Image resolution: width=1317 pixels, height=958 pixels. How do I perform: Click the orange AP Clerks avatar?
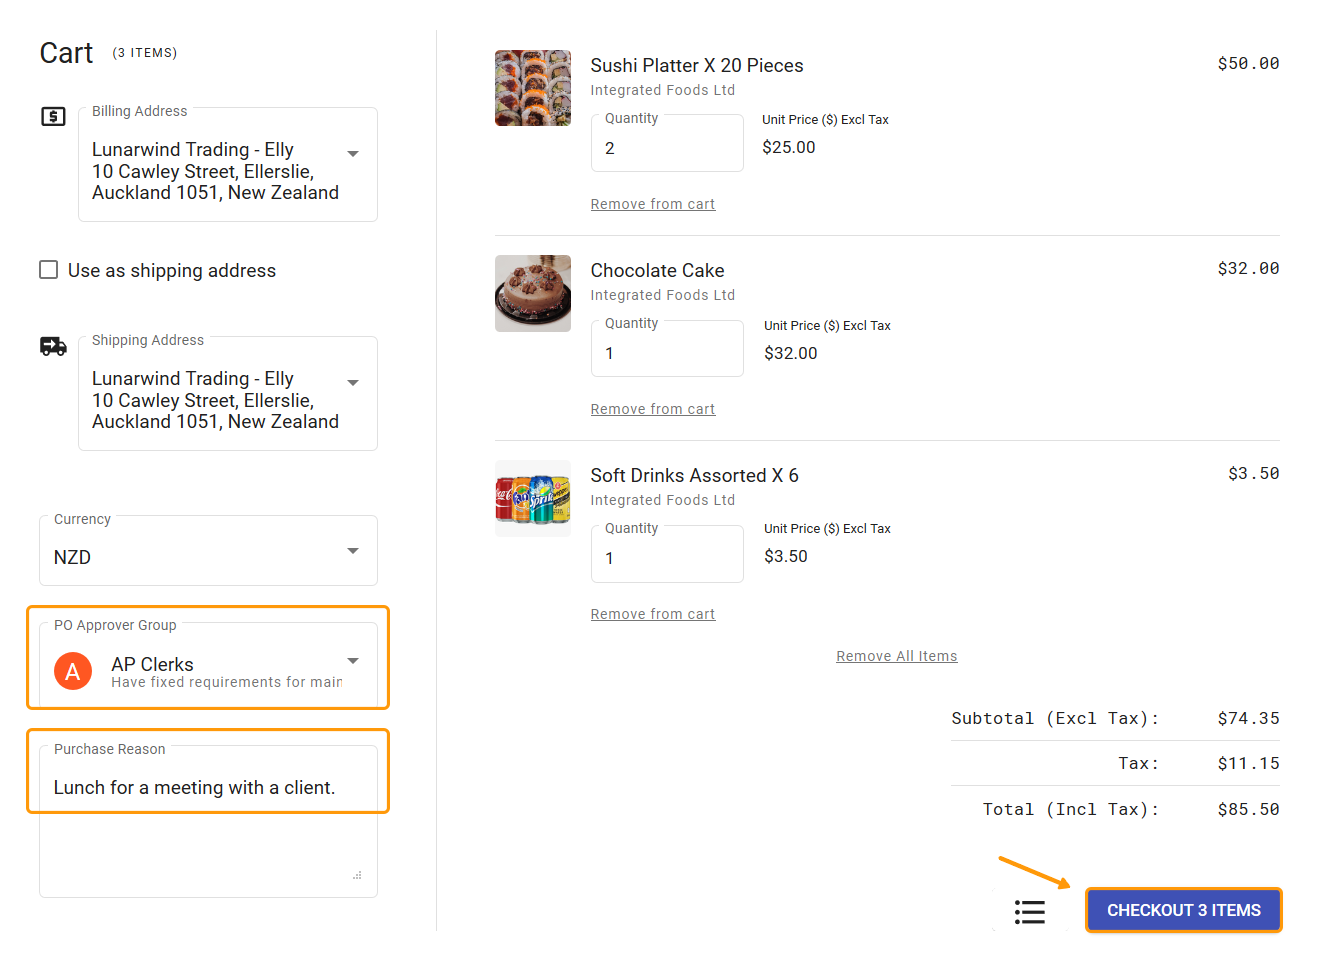point(72,671)
